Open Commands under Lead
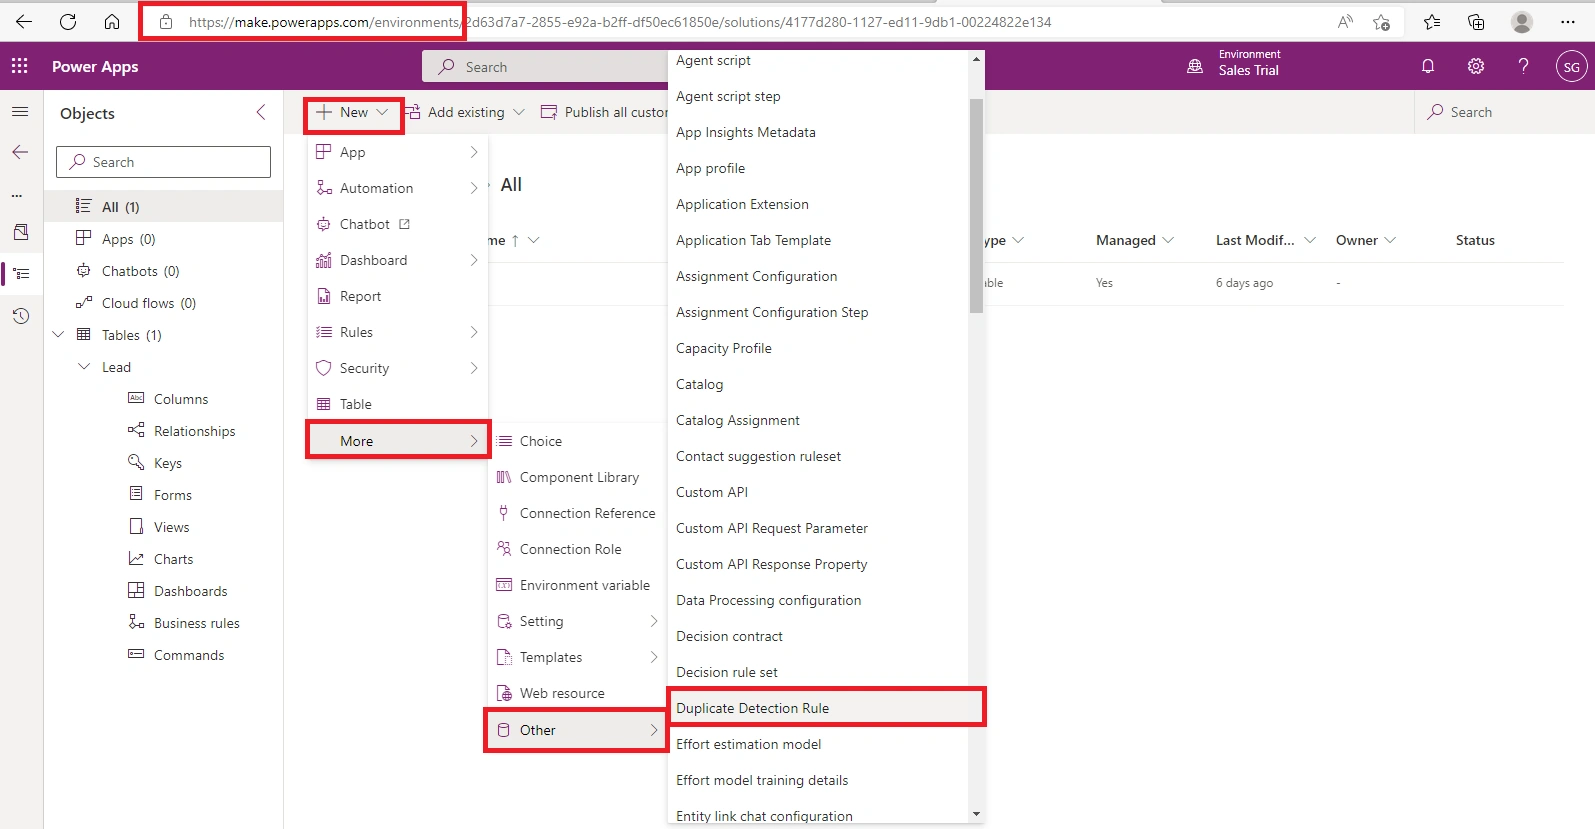Screen dimensions: 1595x829 [x=189, y=655]
